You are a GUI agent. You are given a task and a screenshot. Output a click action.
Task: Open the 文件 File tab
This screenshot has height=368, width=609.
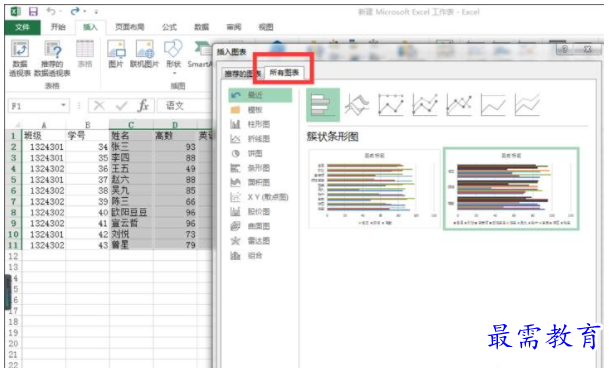(x=23, y=27)
